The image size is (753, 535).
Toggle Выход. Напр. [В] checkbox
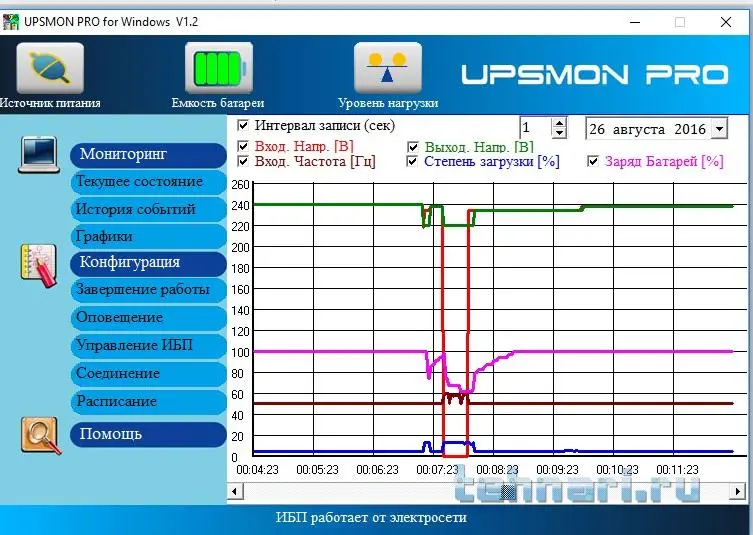413,146
